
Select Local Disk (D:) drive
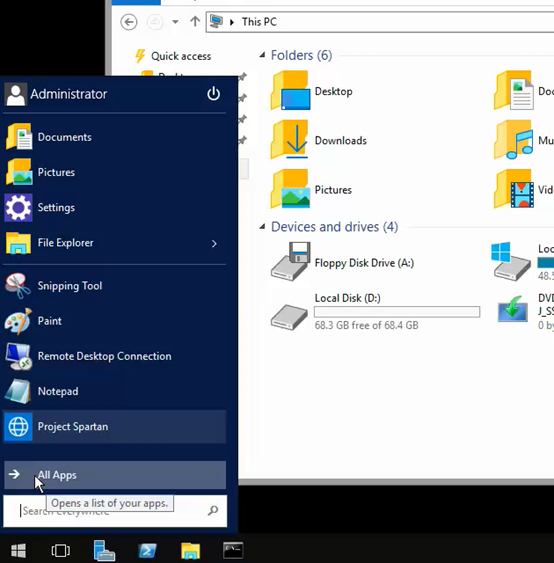[375, 312]
